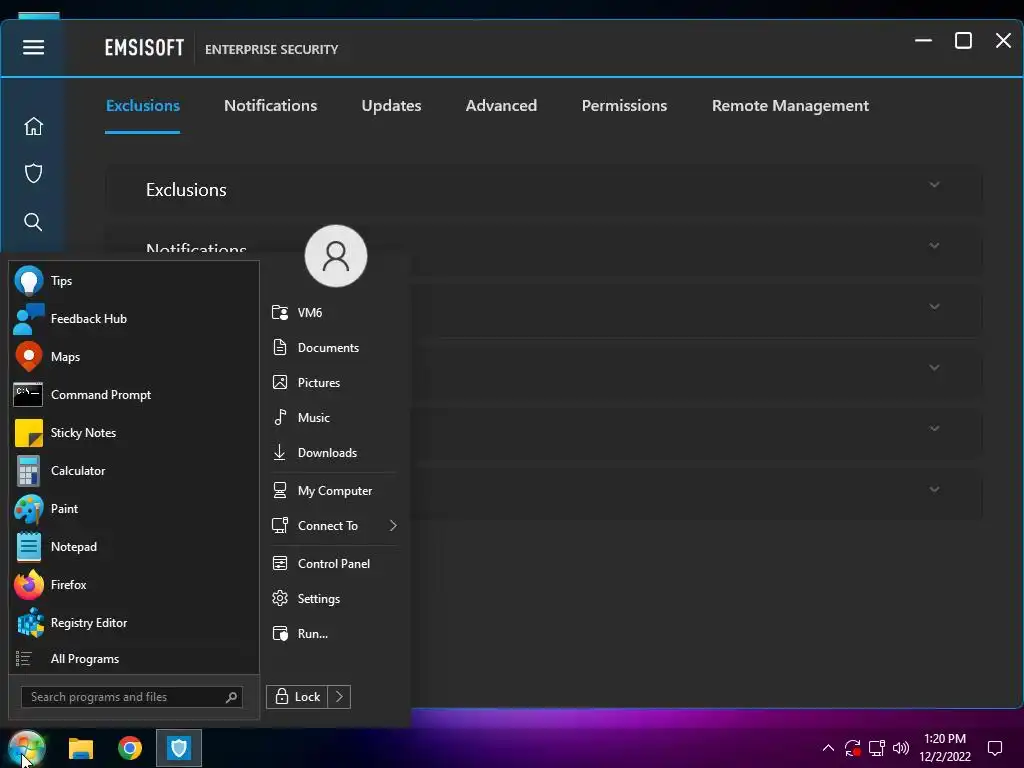Go to Emsisoft Home sidebar icon
Image resolution: width=1024 pixels, height=768 pixels.
point(33,126)
